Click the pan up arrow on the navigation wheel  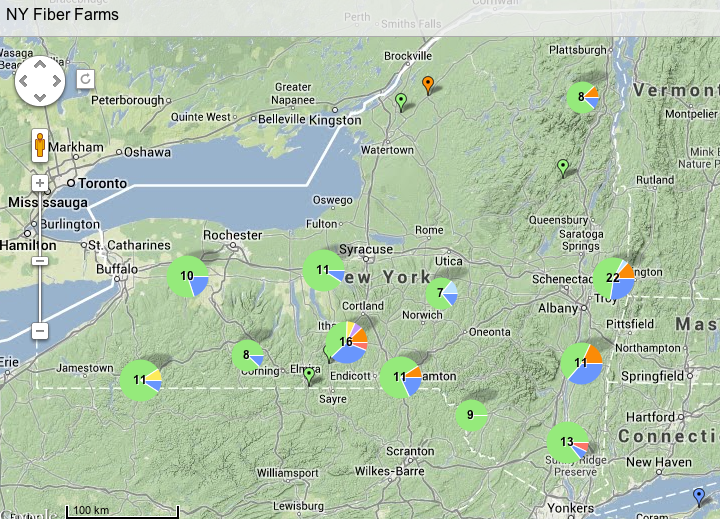(x=40, y=66)
